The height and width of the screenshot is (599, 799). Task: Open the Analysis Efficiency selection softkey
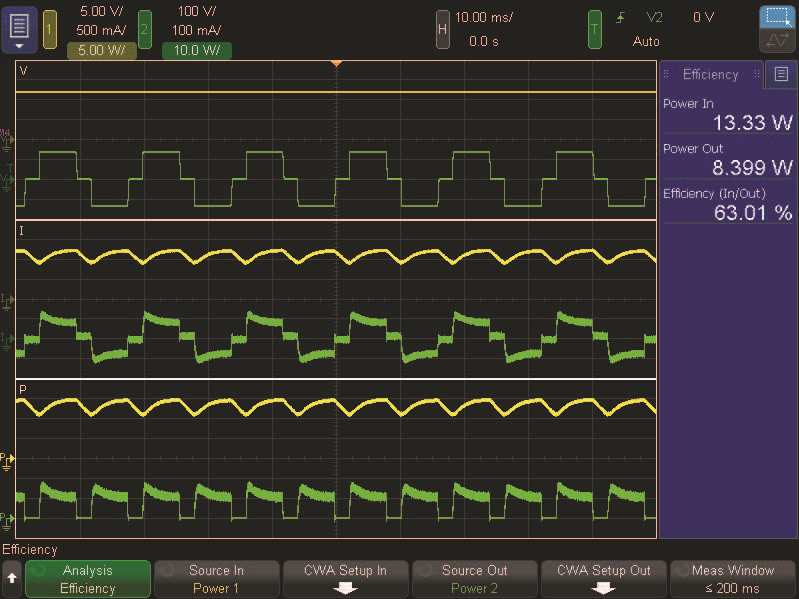pyautogui.click(x=88, y=579)
